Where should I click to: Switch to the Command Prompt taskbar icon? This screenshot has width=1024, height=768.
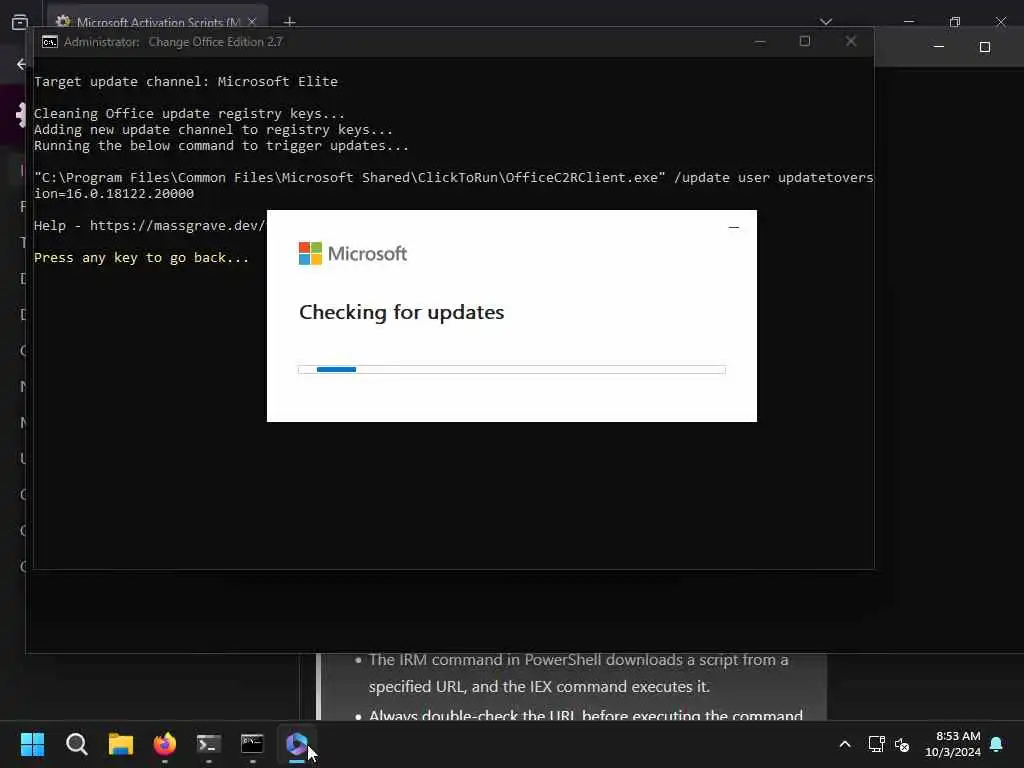point(252,744)
